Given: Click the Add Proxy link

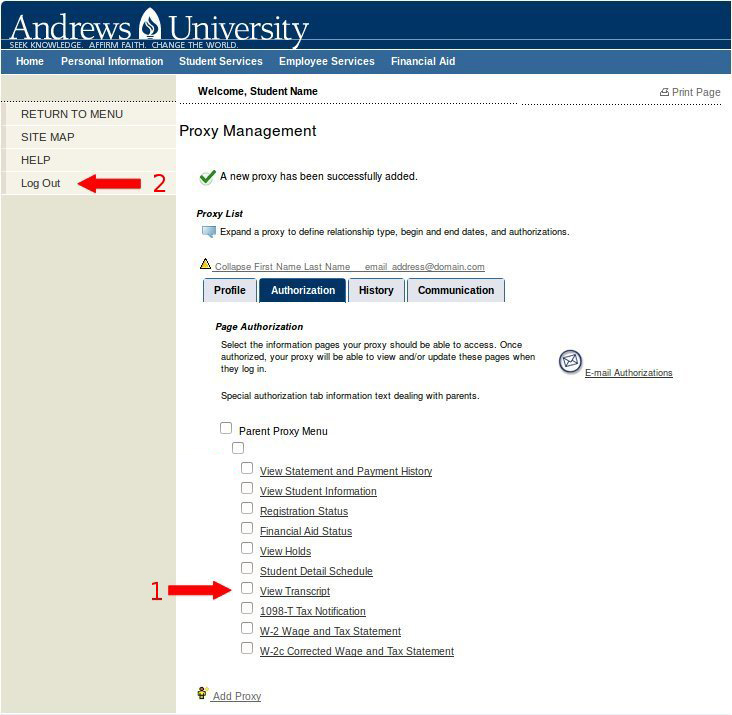Looking at the screenshot, I should pyautogui.click(x=237, y=696).
